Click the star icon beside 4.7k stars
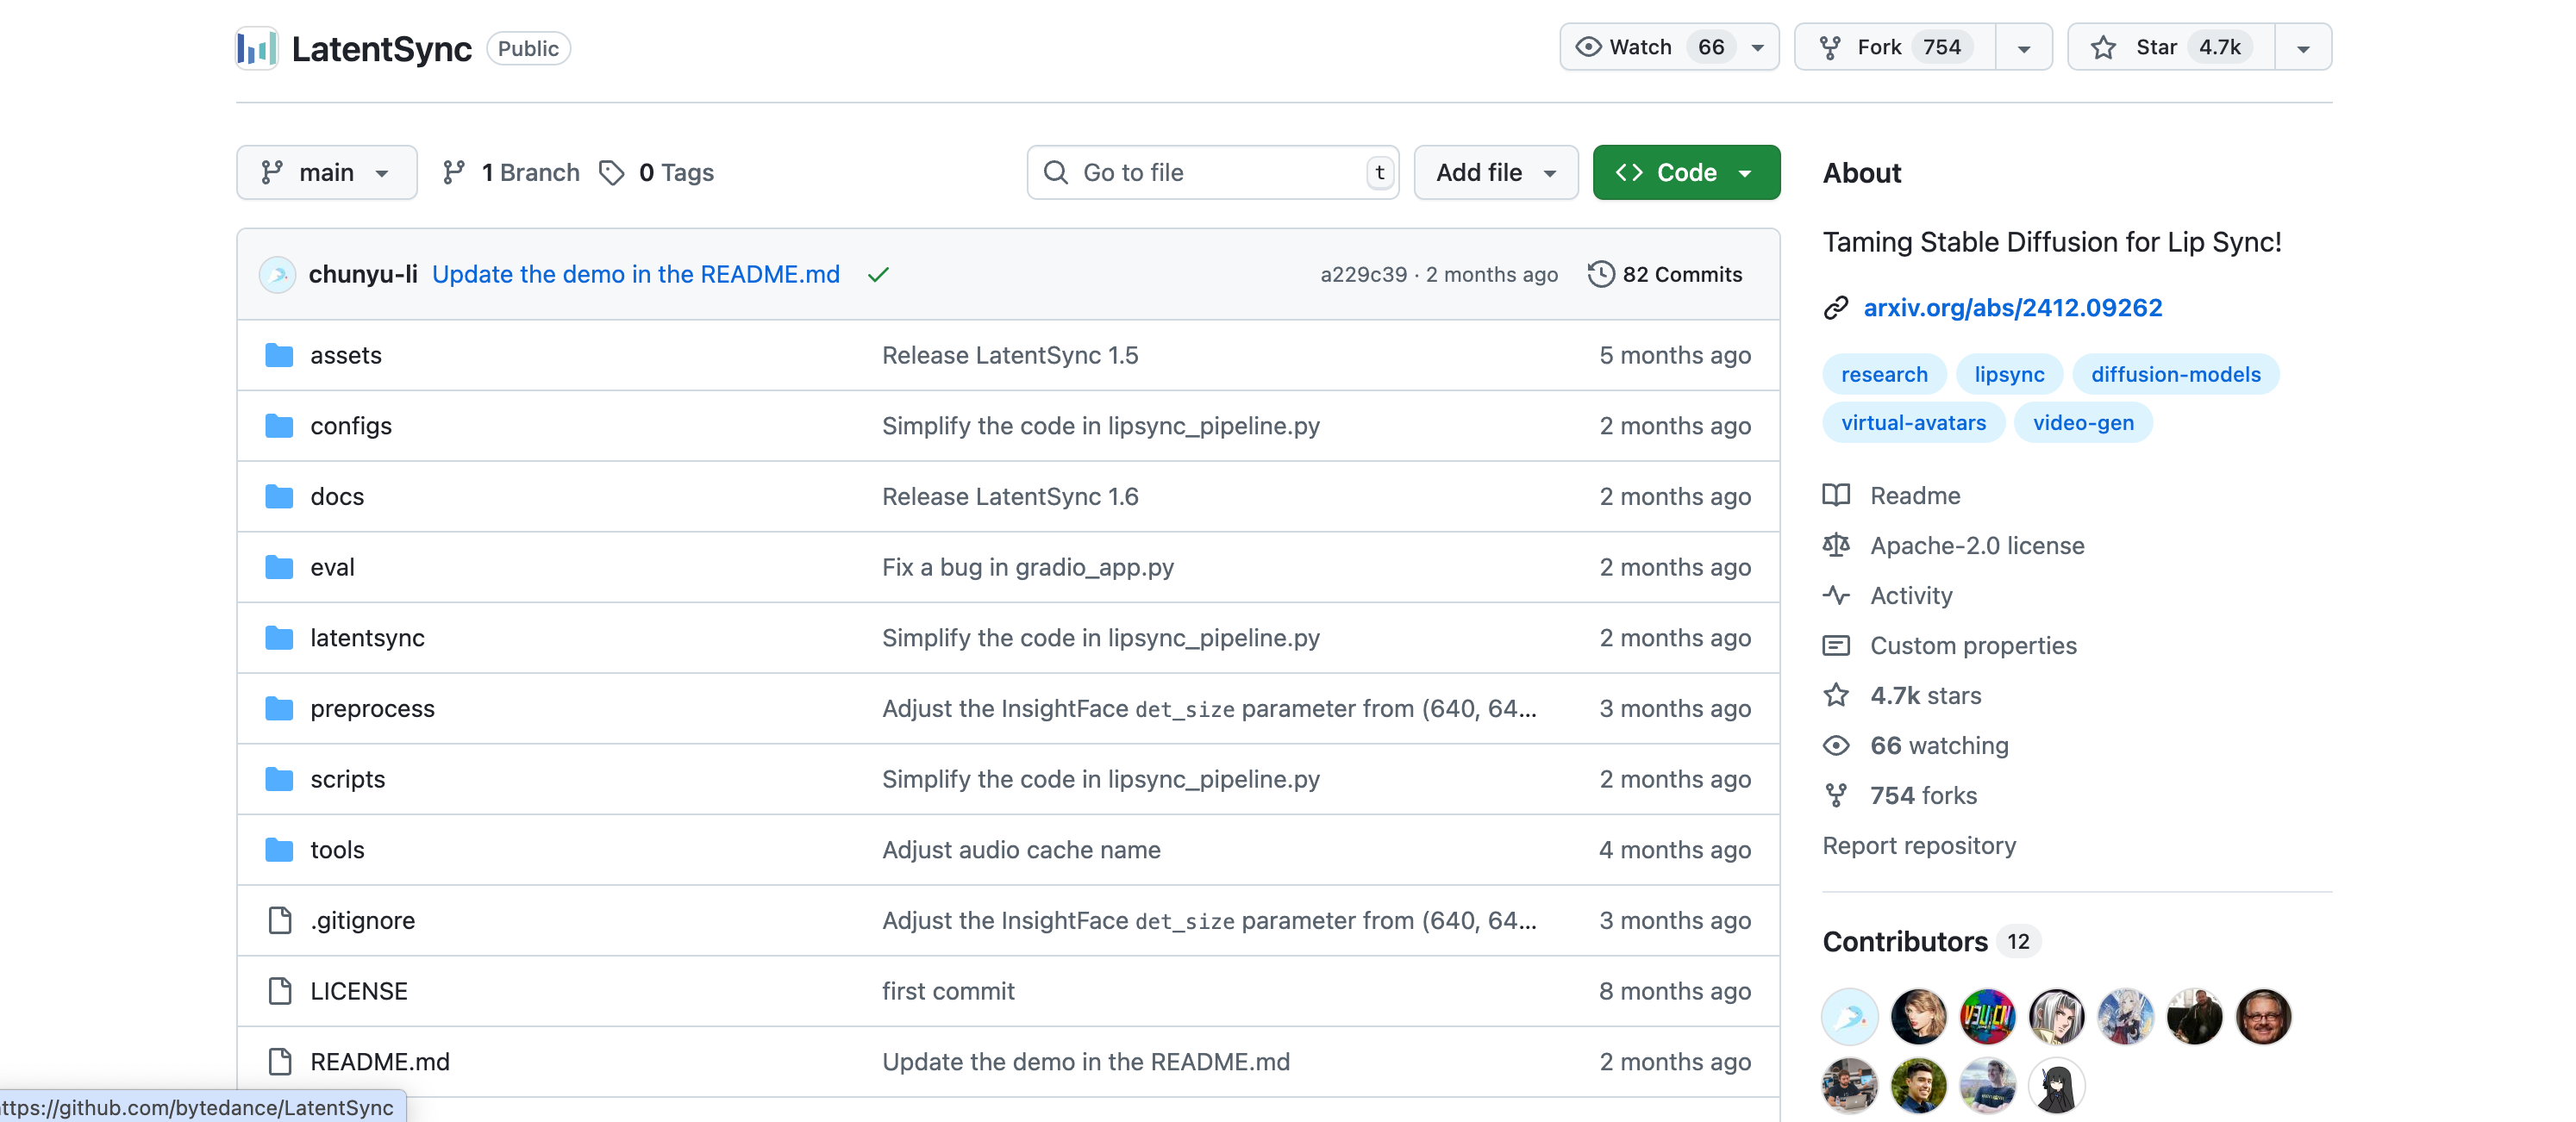This screenshot has width=2576, height=1122. [x=1836, y=695]
